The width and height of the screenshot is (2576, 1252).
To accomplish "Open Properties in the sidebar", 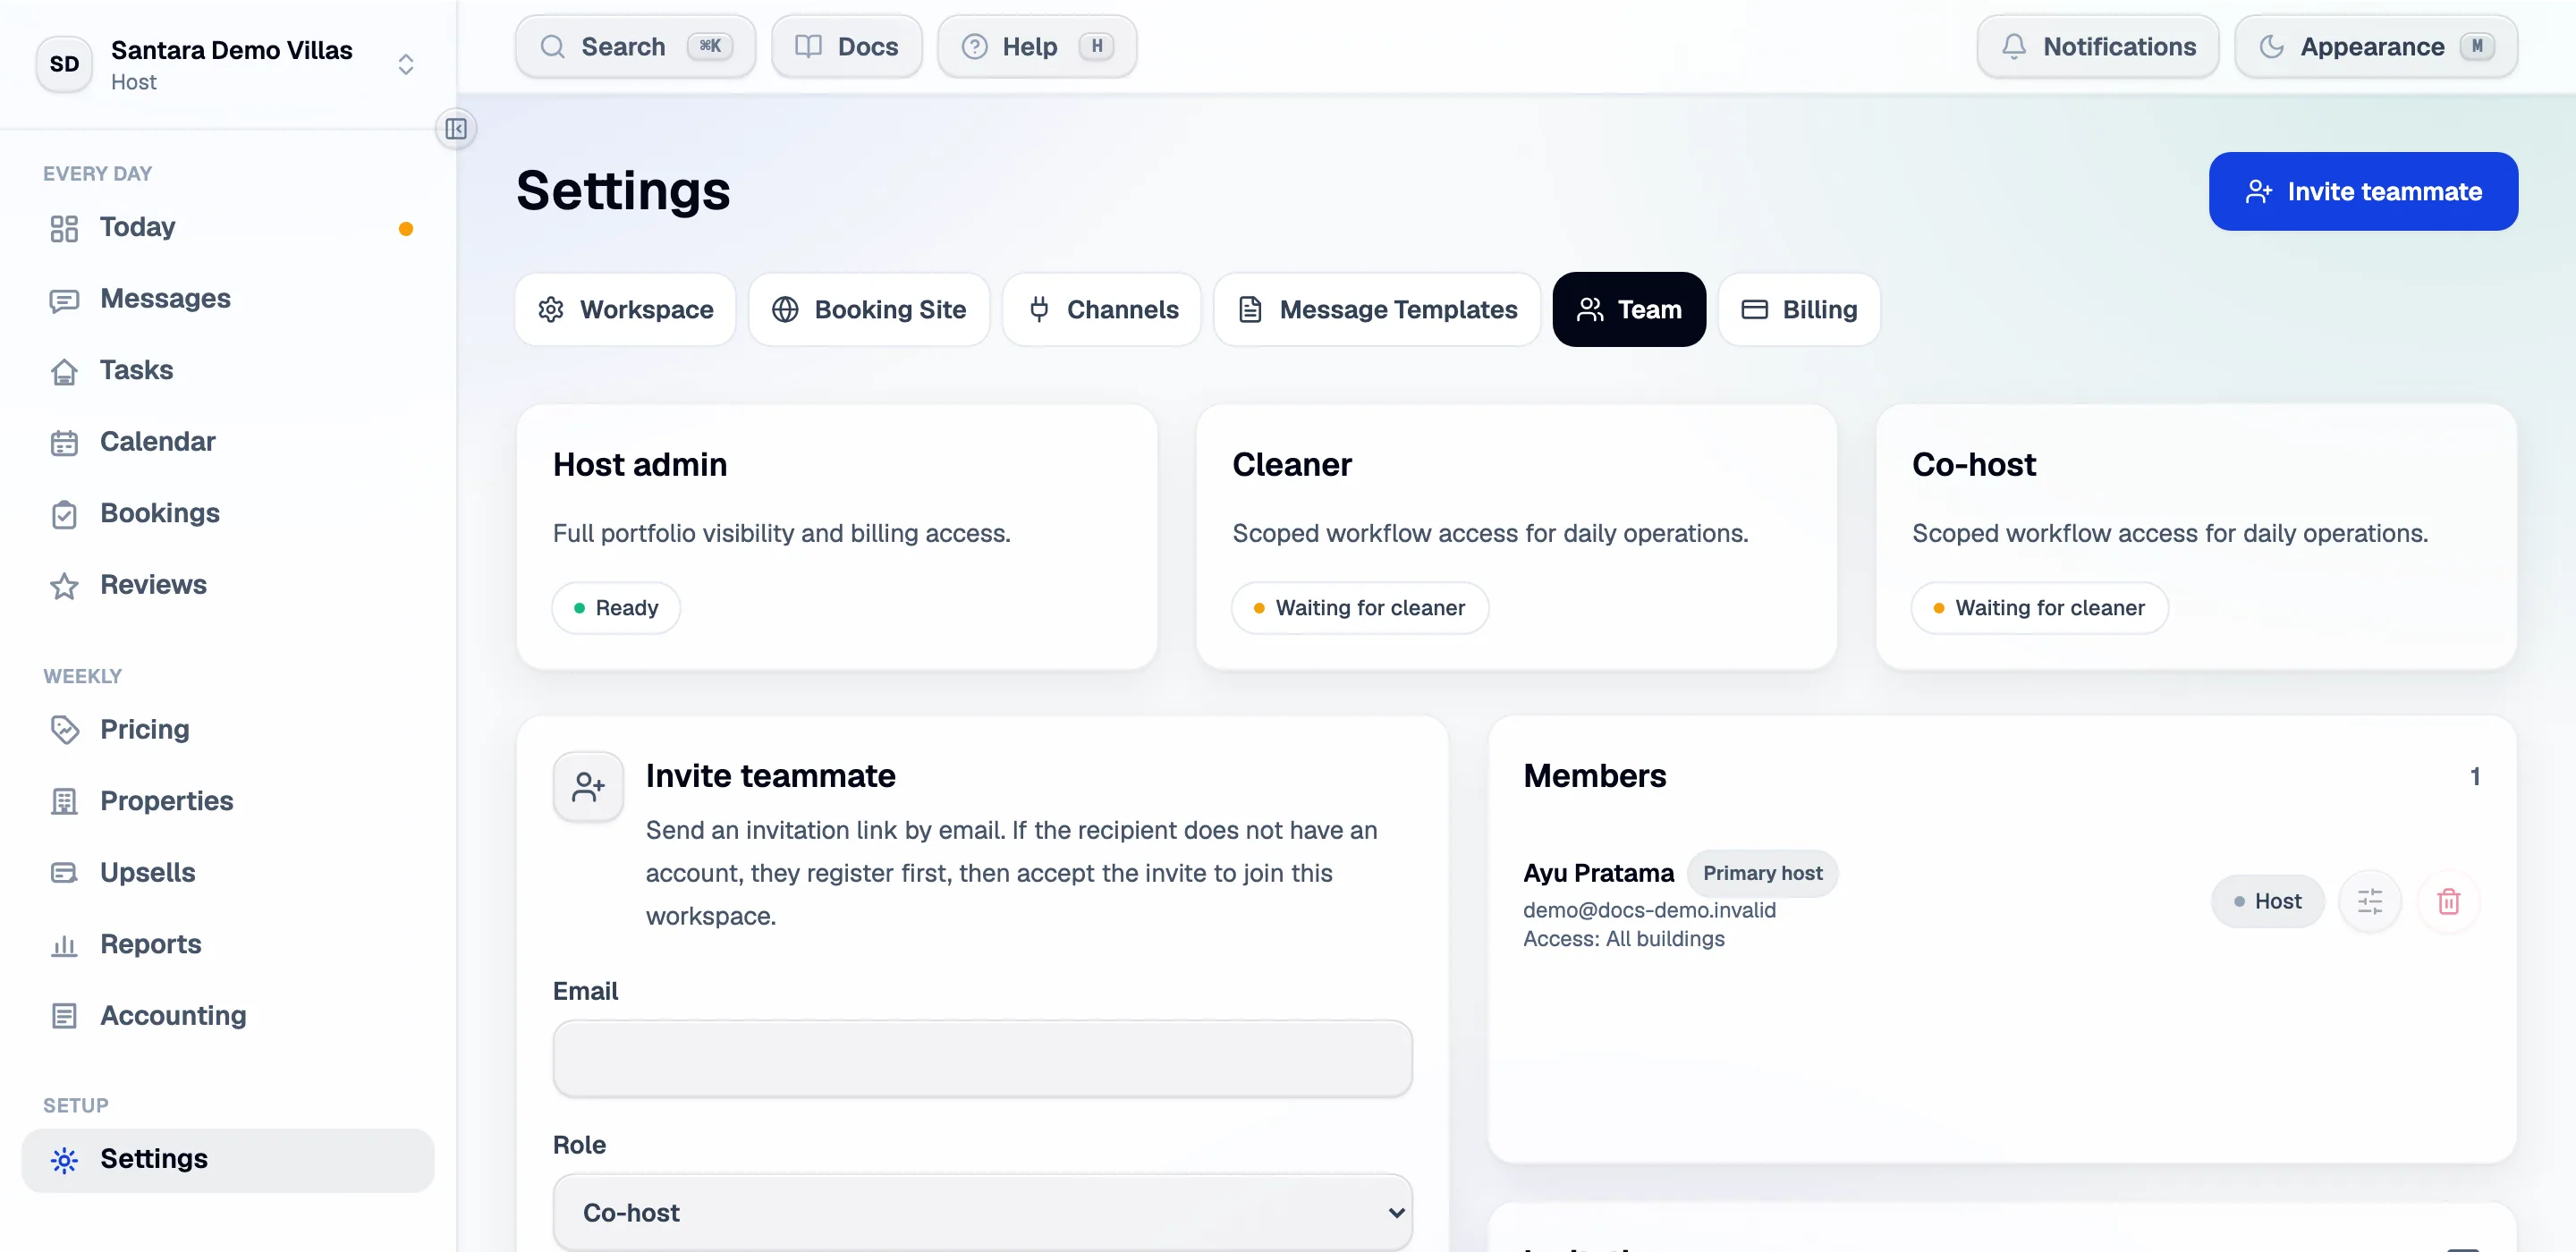I will coord(228,801).
